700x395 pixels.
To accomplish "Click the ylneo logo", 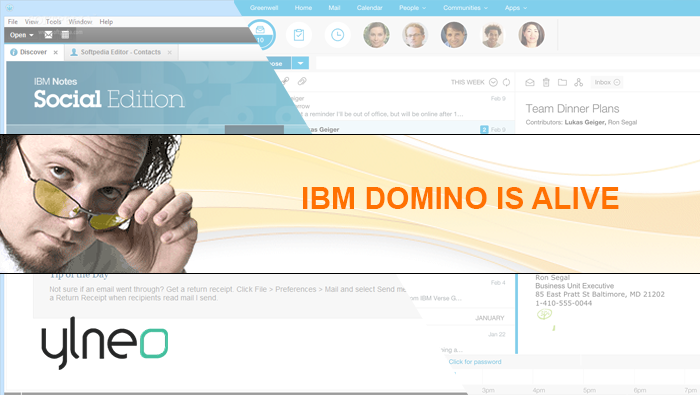I will 105,343.
